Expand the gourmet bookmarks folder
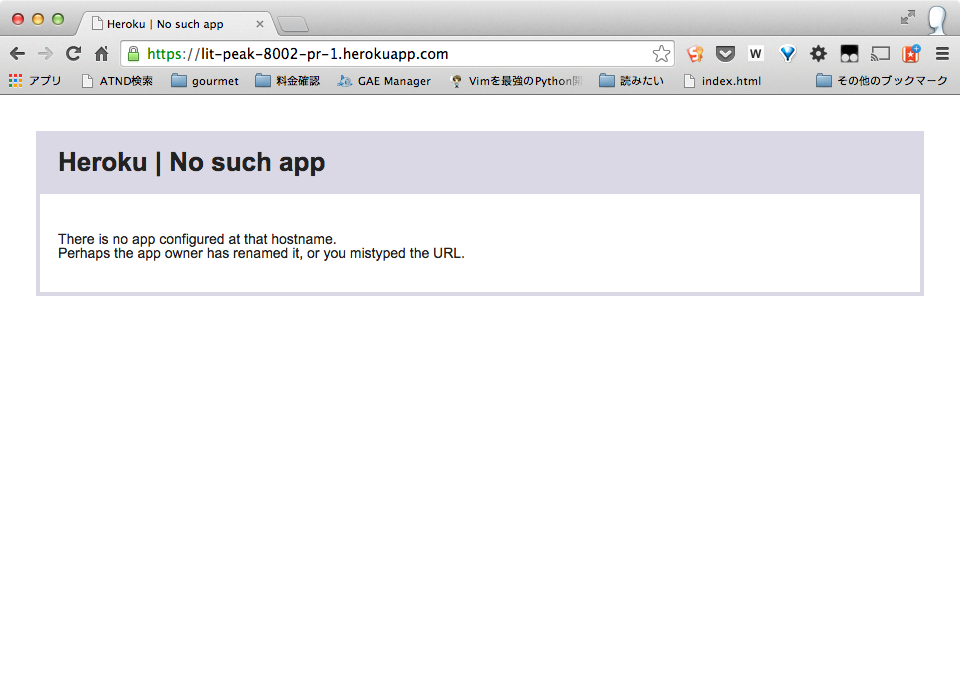 (205, 81)
